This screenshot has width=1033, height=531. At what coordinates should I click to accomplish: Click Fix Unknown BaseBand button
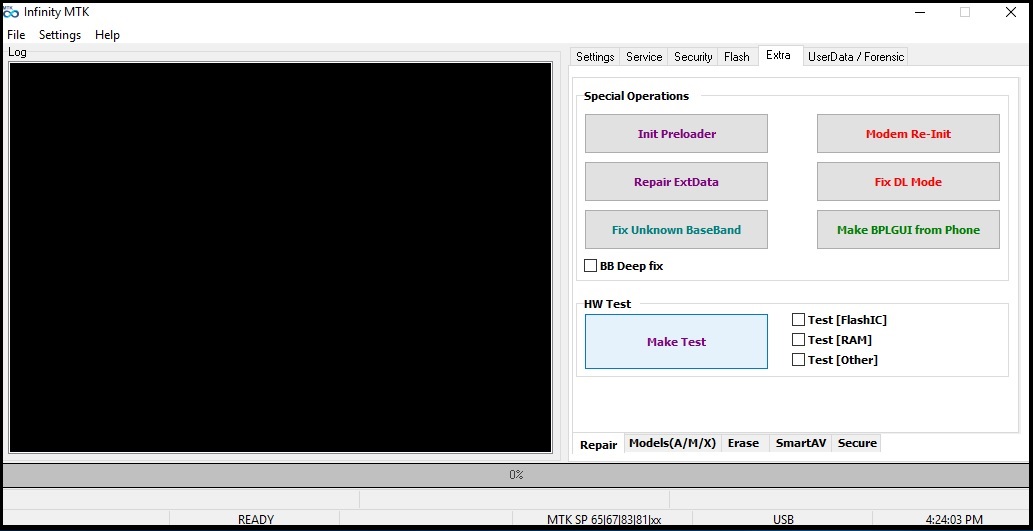click(677, 230)
